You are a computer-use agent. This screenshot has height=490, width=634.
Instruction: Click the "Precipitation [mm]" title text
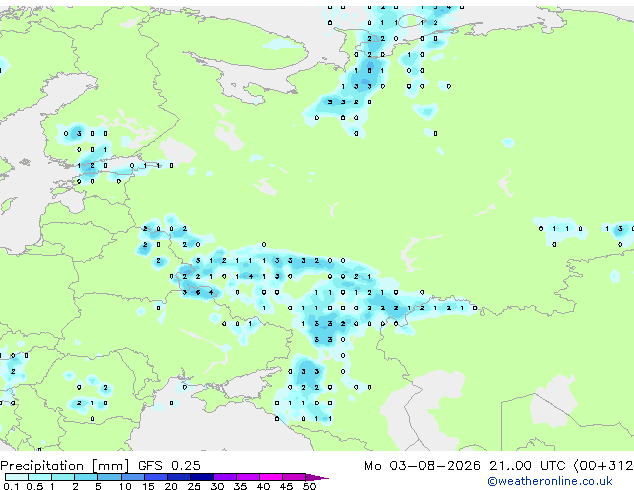tap(65, 466)
